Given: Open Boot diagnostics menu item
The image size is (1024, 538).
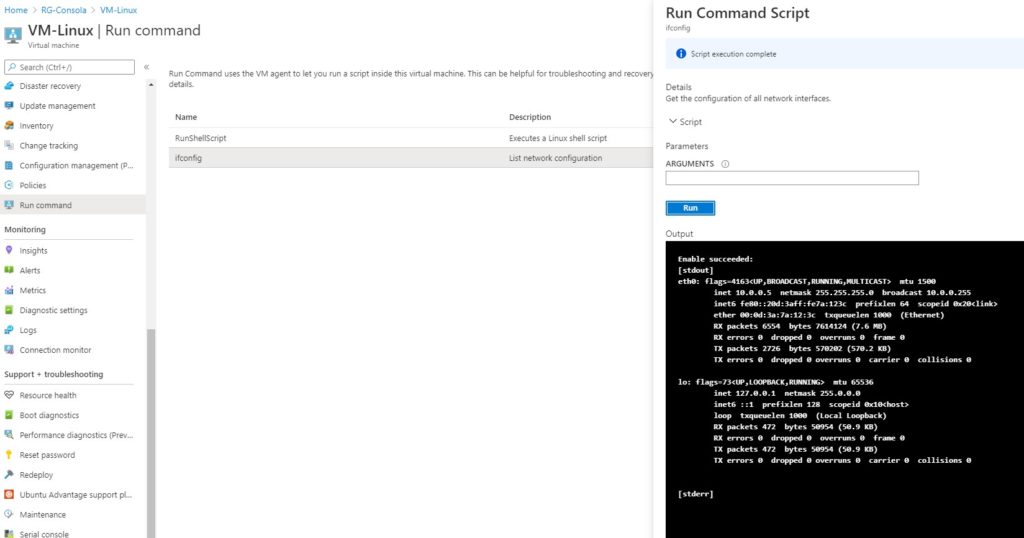Looking at the screenshot, I should [x=49, y=415].
